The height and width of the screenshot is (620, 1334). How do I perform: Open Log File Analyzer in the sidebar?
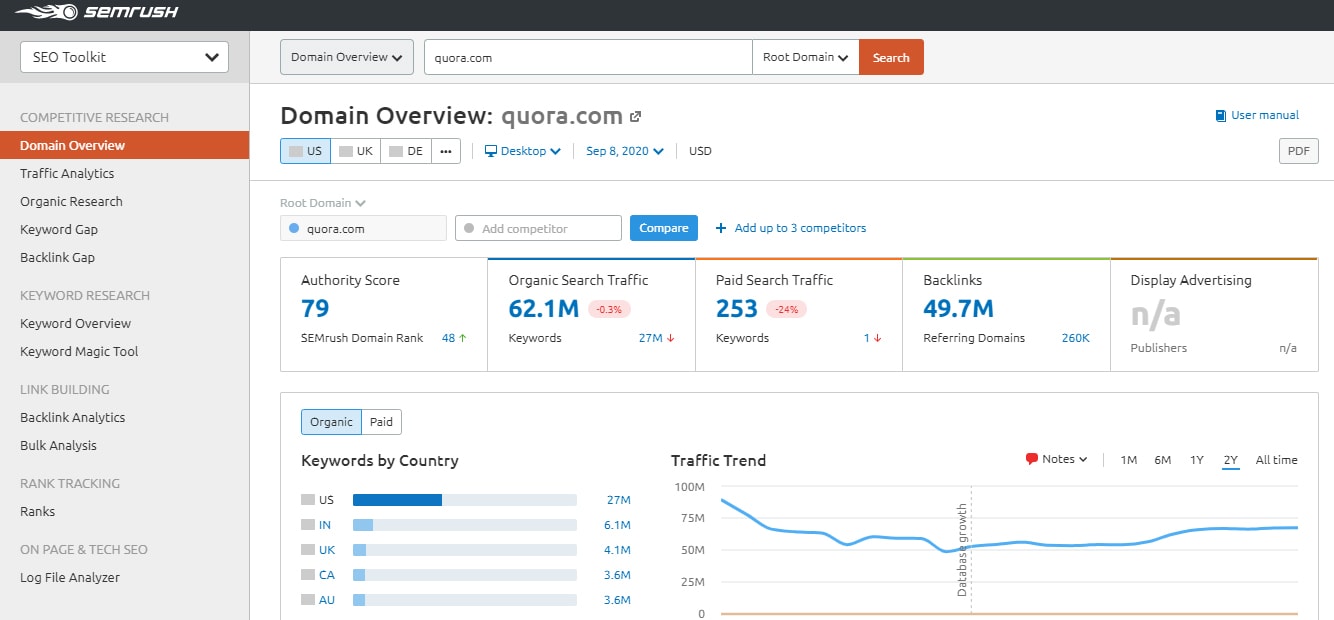coord(69,577)
